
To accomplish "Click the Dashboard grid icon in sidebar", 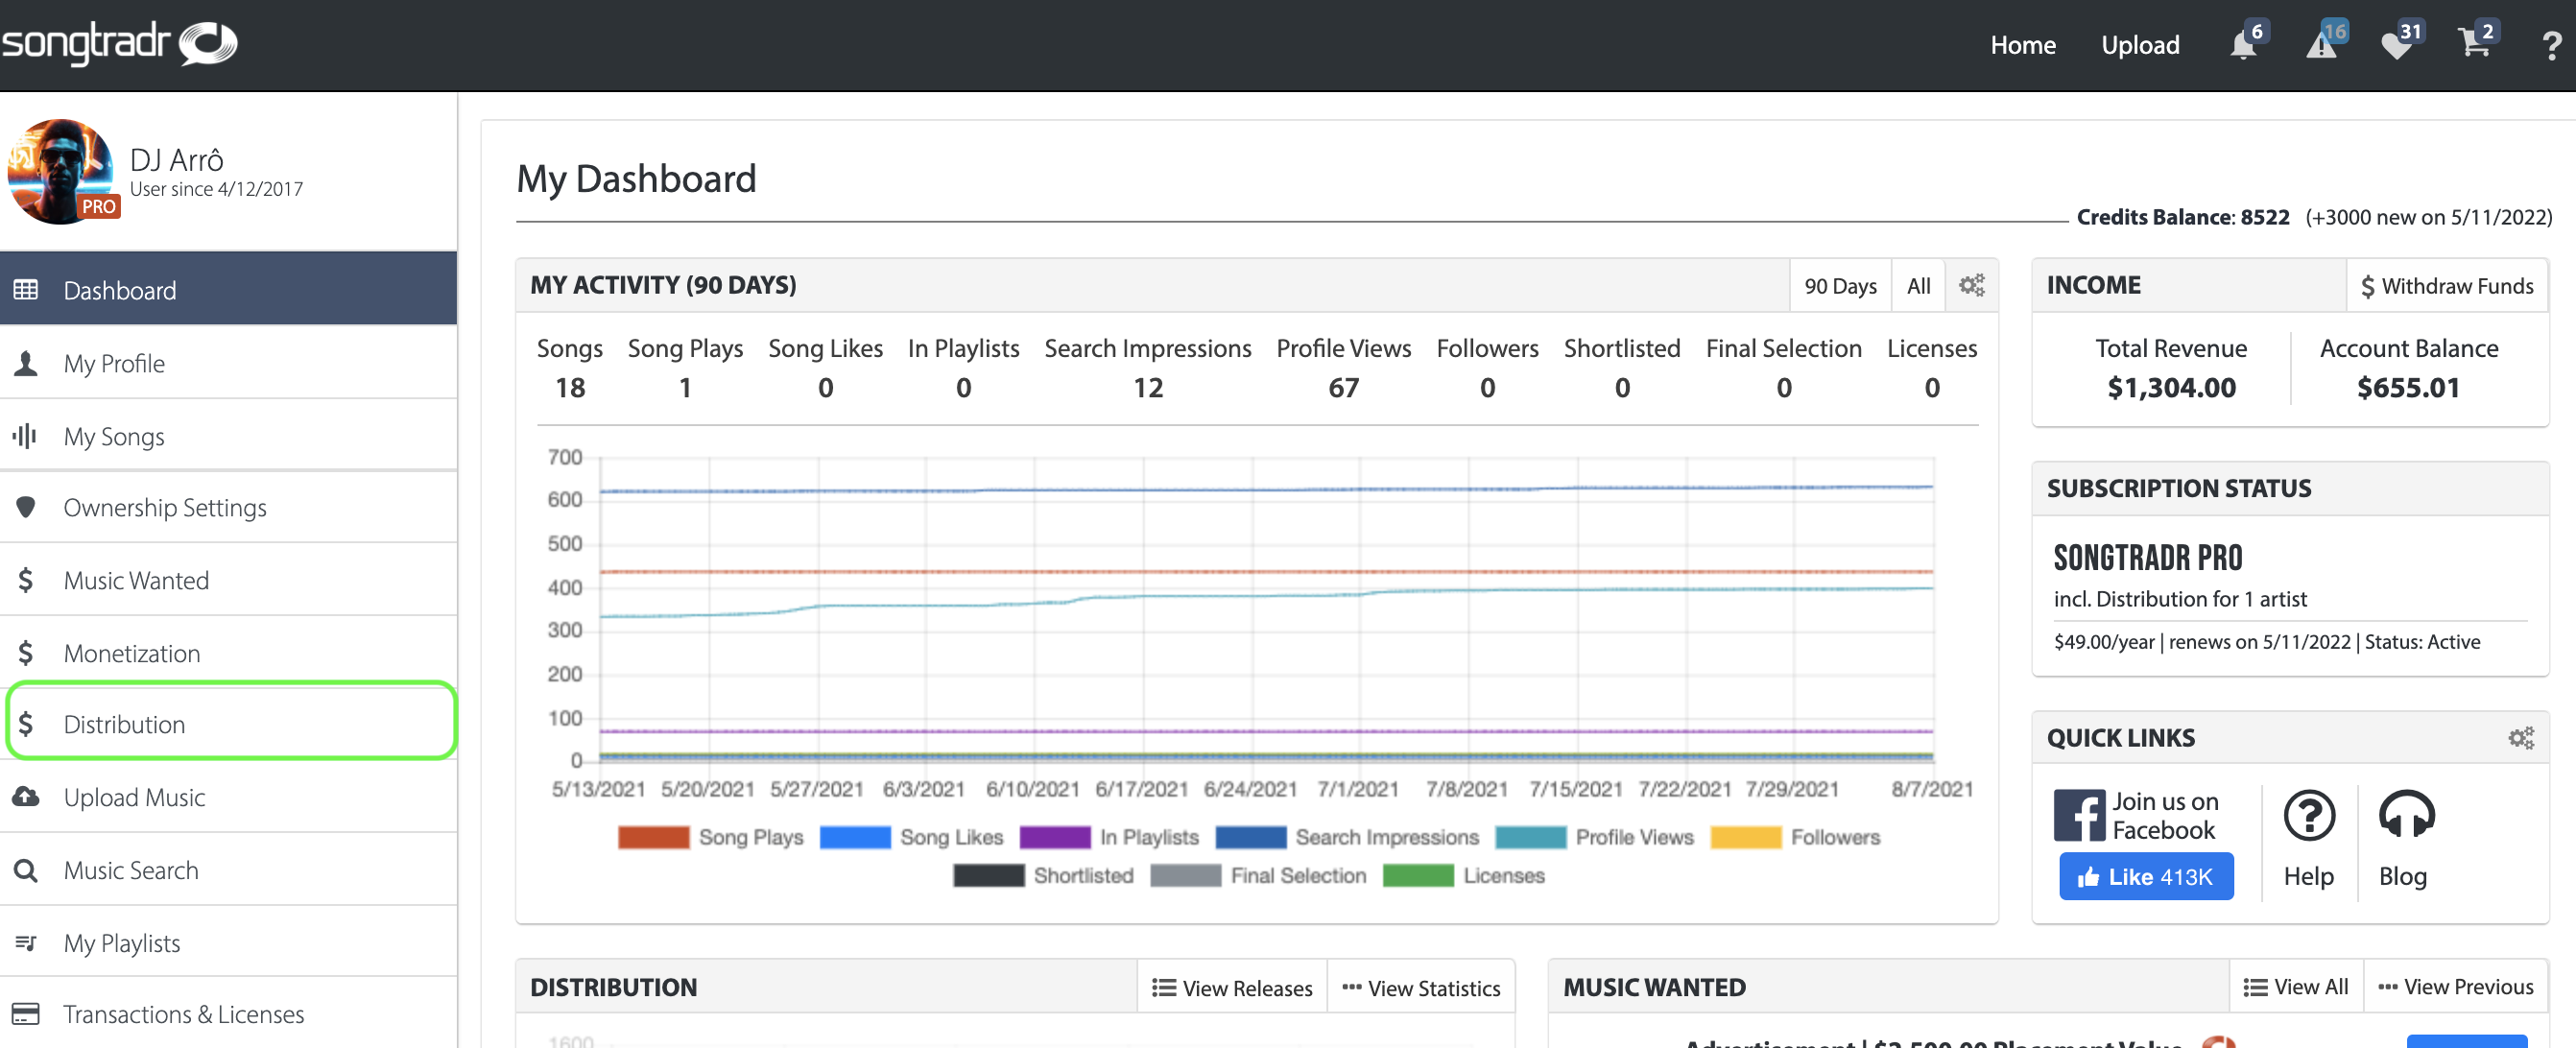I will [26, 290].
